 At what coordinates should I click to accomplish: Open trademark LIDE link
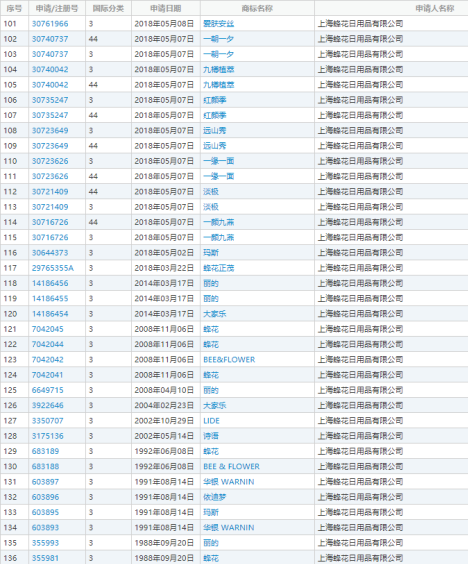(211, 421)
